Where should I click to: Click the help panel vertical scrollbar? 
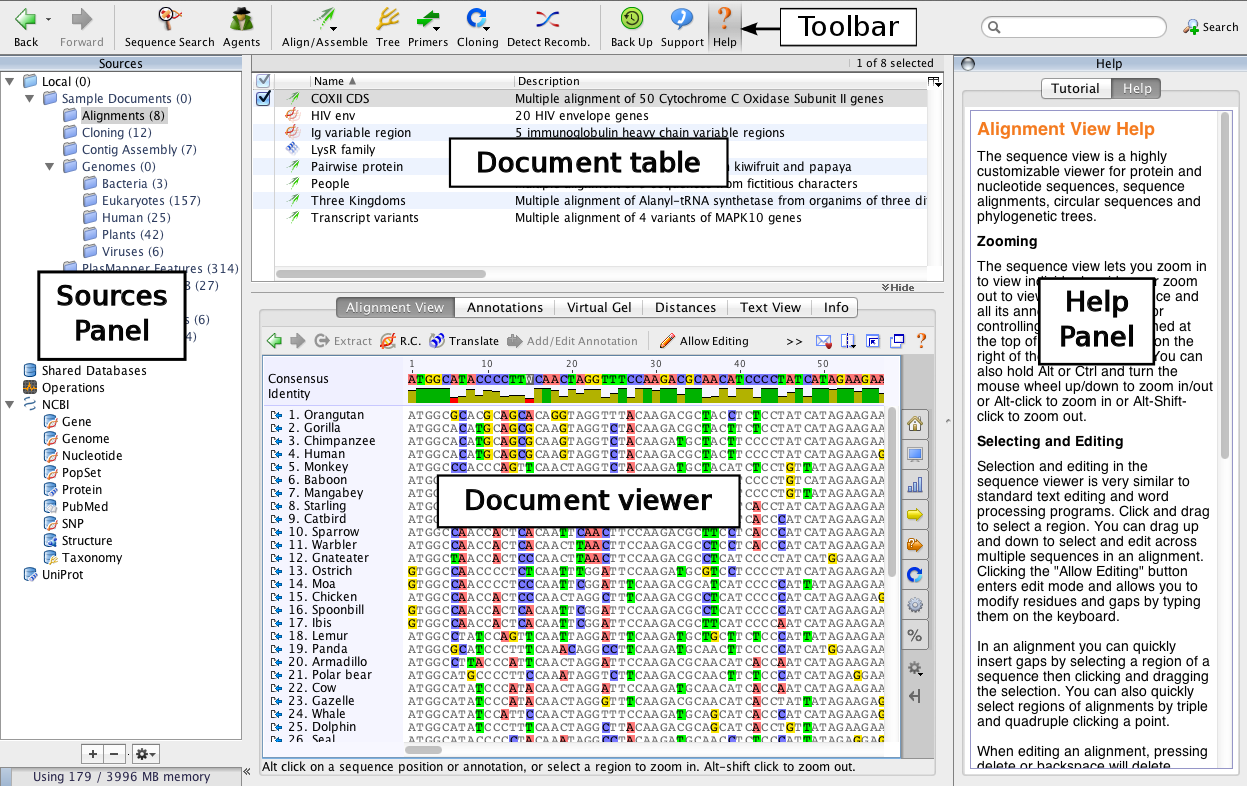tap(1224, 285)
